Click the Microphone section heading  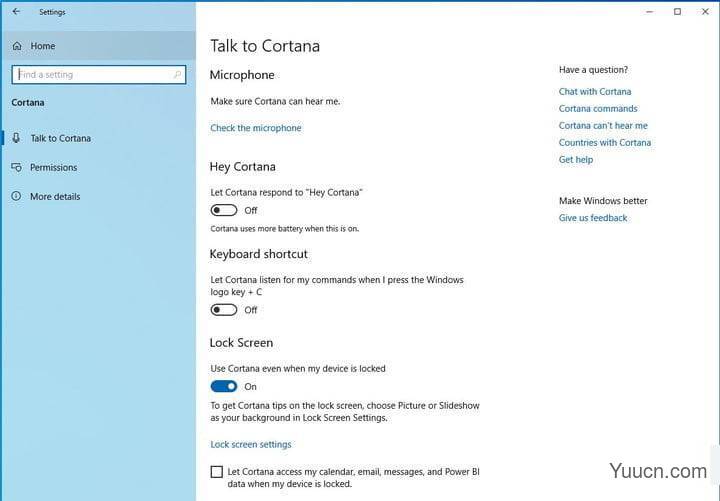point(242,75)
